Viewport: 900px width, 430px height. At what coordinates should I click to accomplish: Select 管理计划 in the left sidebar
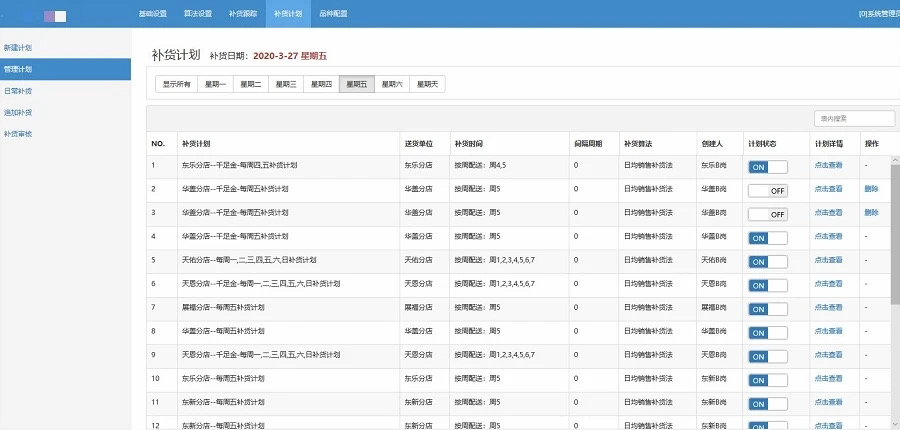pyautogui.click(x=65, y=69)
